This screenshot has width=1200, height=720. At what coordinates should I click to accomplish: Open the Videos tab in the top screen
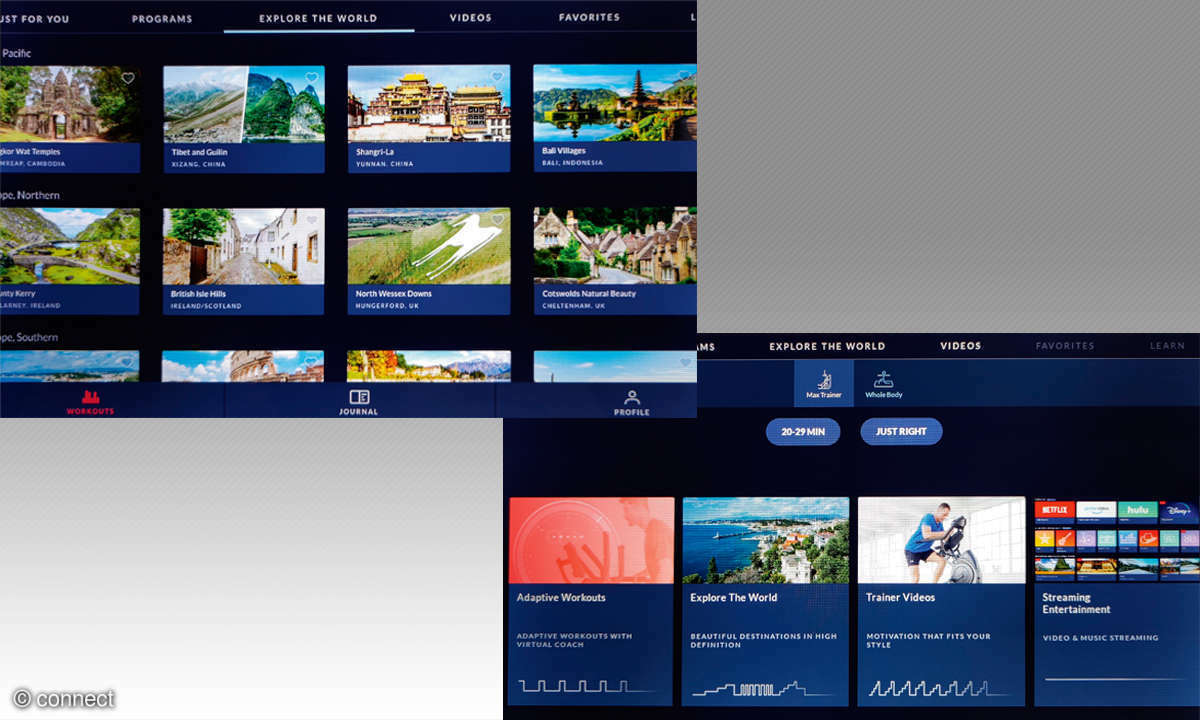[x=471, y=18]
